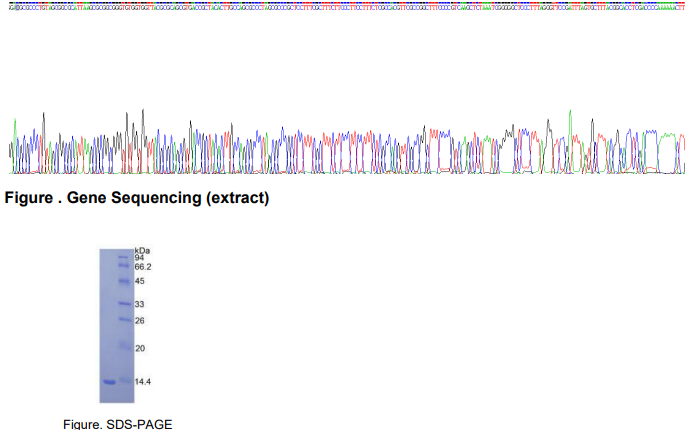Image resolution: width=692 pixels, height=430 pixels.
Task: Click the '94' marker label
Action: tap(139, 257)
